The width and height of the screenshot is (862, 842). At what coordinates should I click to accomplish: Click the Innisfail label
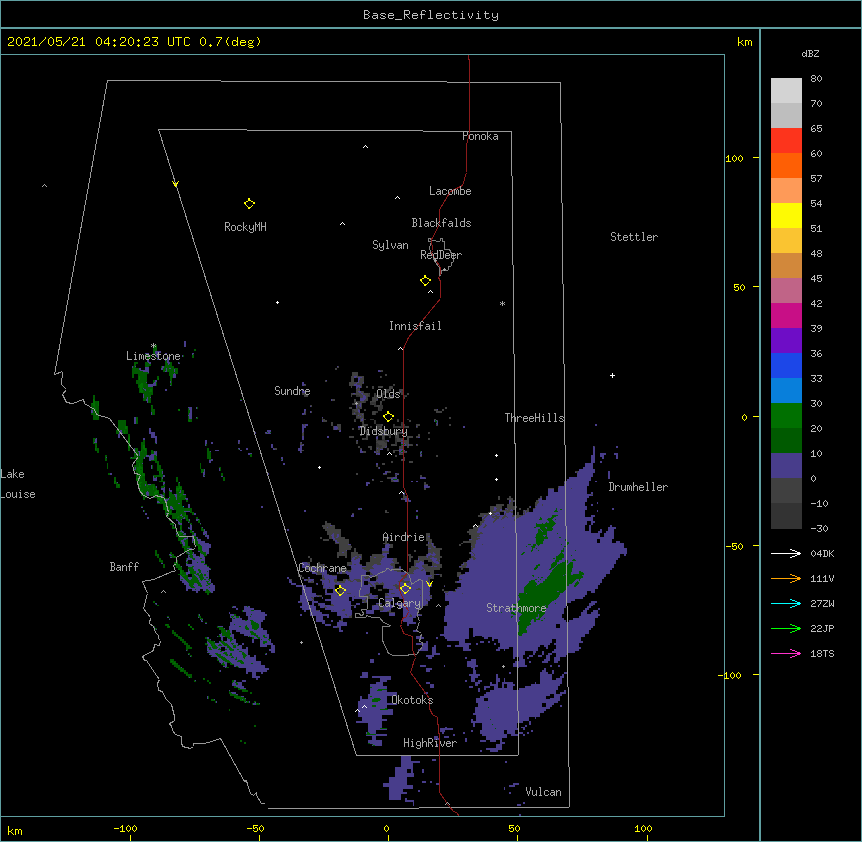pyautogui.click(x=415, y=326)
